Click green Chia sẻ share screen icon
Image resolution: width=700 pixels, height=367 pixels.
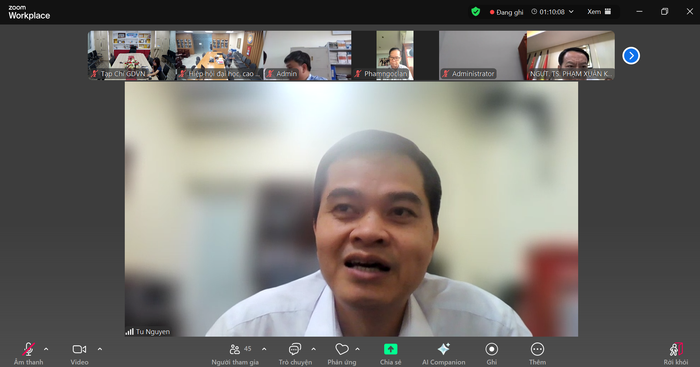tap(391, 349)
